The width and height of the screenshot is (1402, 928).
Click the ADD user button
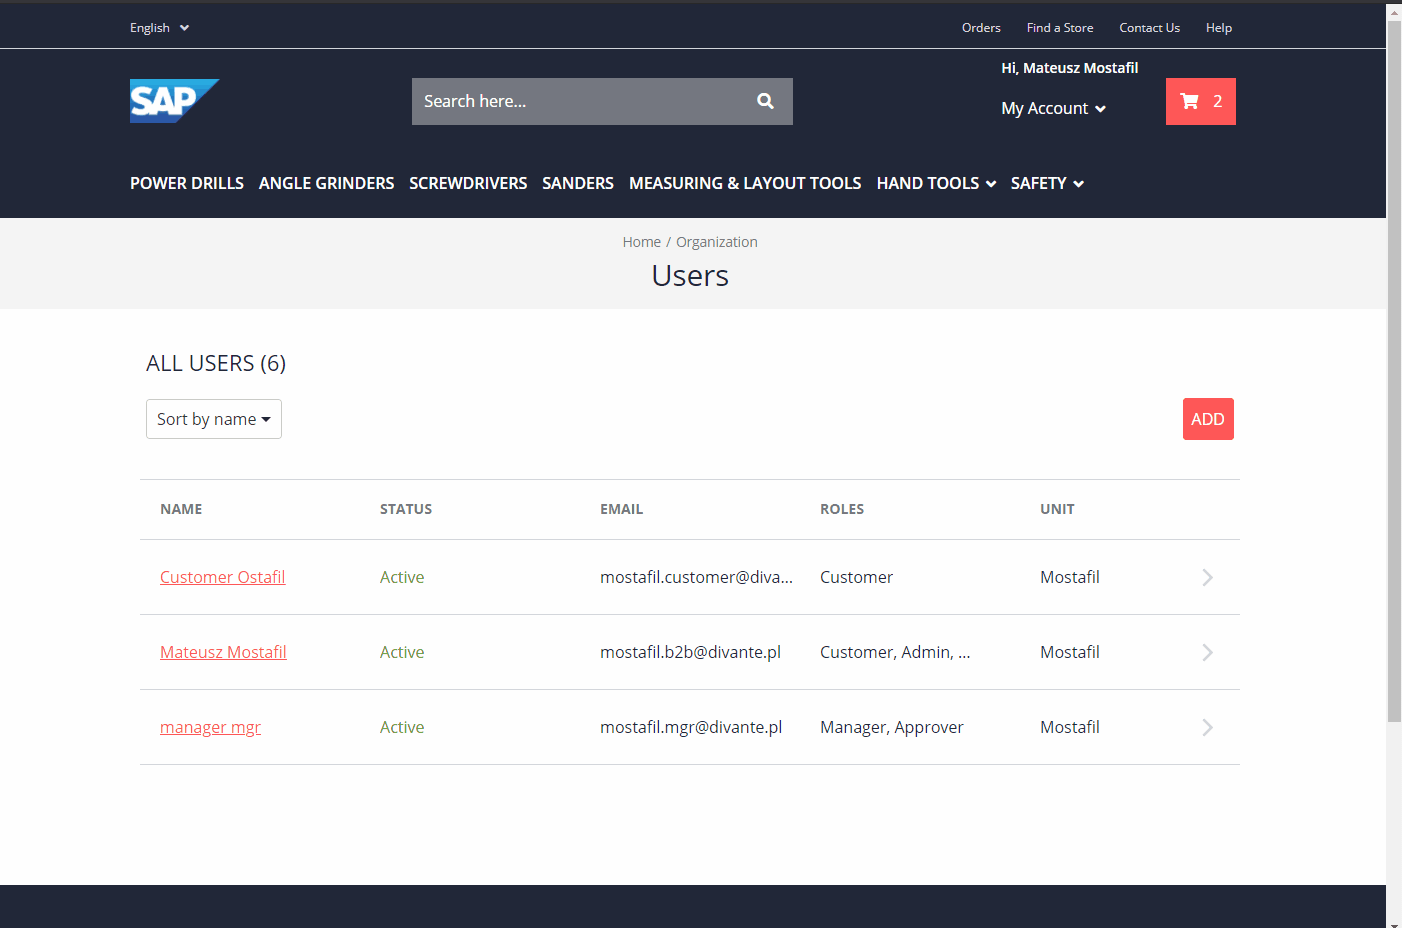click(x=1208, y=419)
